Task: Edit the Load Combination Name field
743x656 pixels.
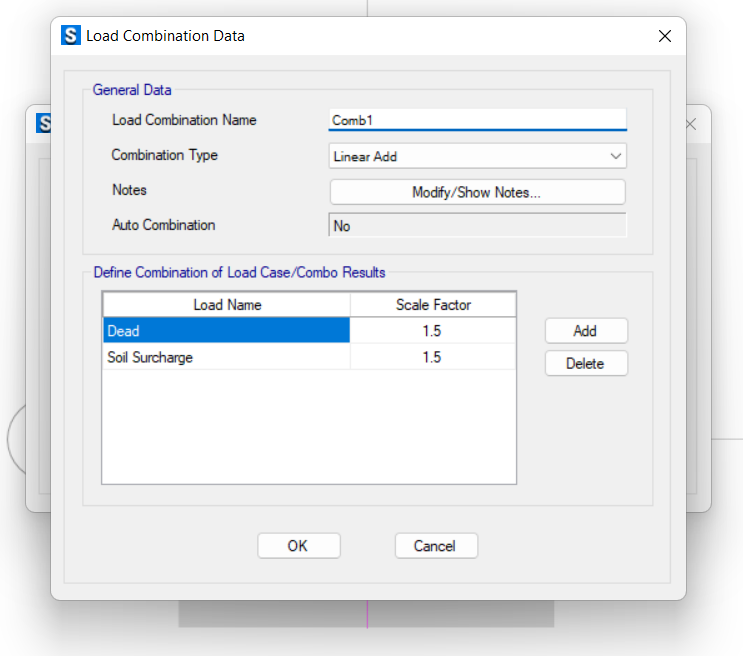Action: (x=478, y=120)
